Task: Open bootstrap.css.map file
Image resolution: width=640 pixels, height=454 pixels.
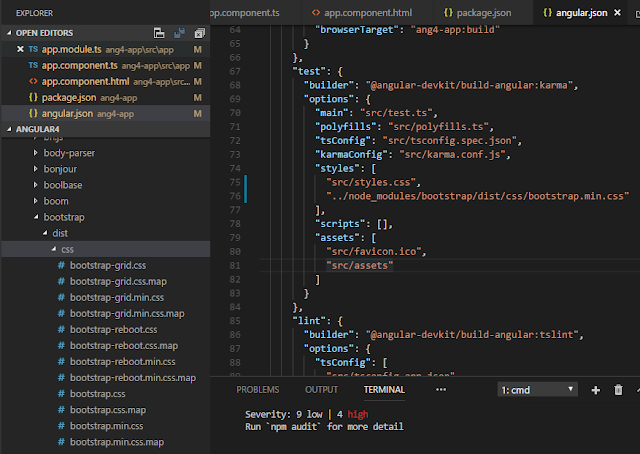Action: click(x=108, y=410)
